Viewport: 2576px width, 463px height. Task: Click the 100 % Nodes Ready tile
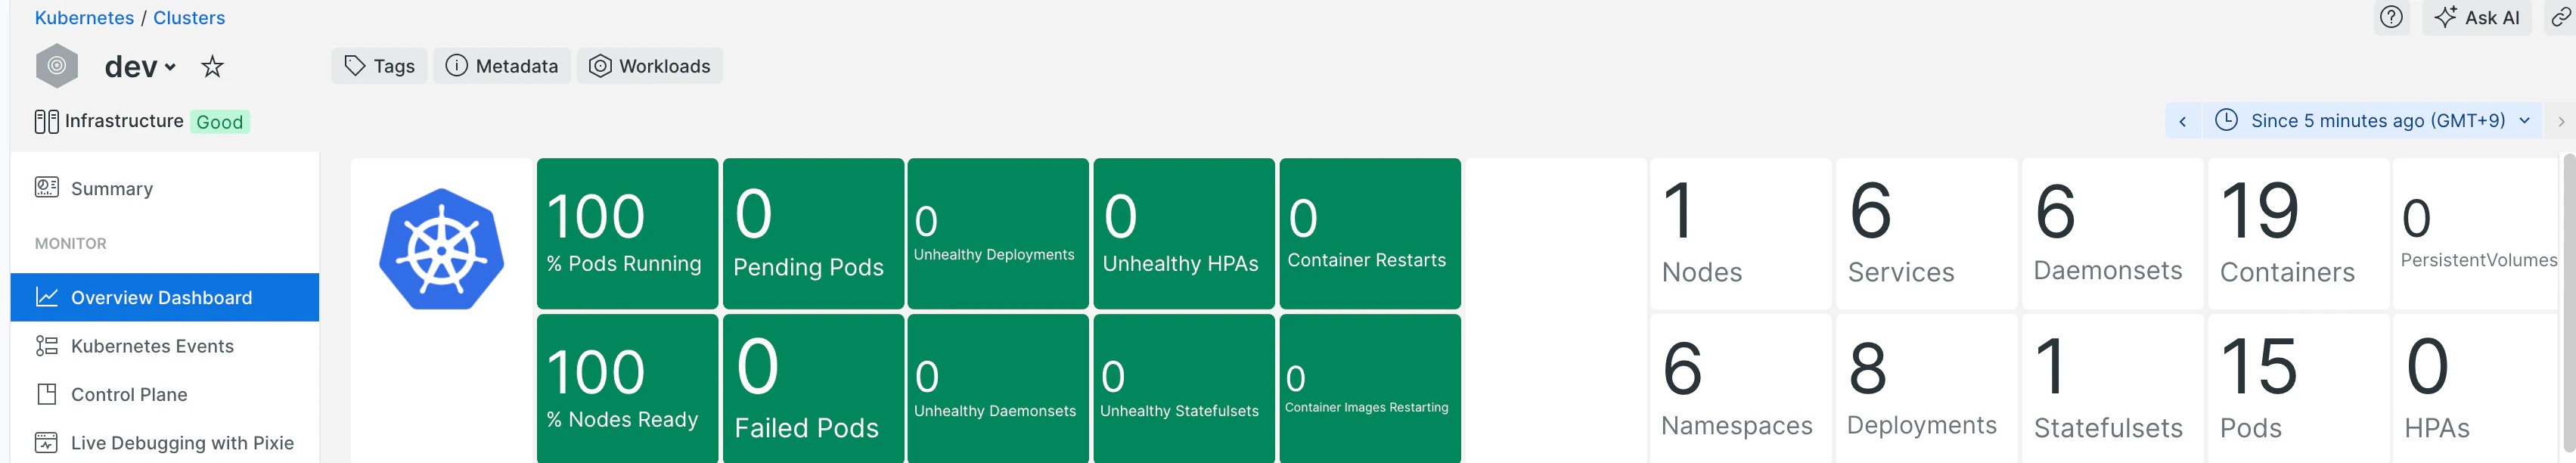coord(627,389)
